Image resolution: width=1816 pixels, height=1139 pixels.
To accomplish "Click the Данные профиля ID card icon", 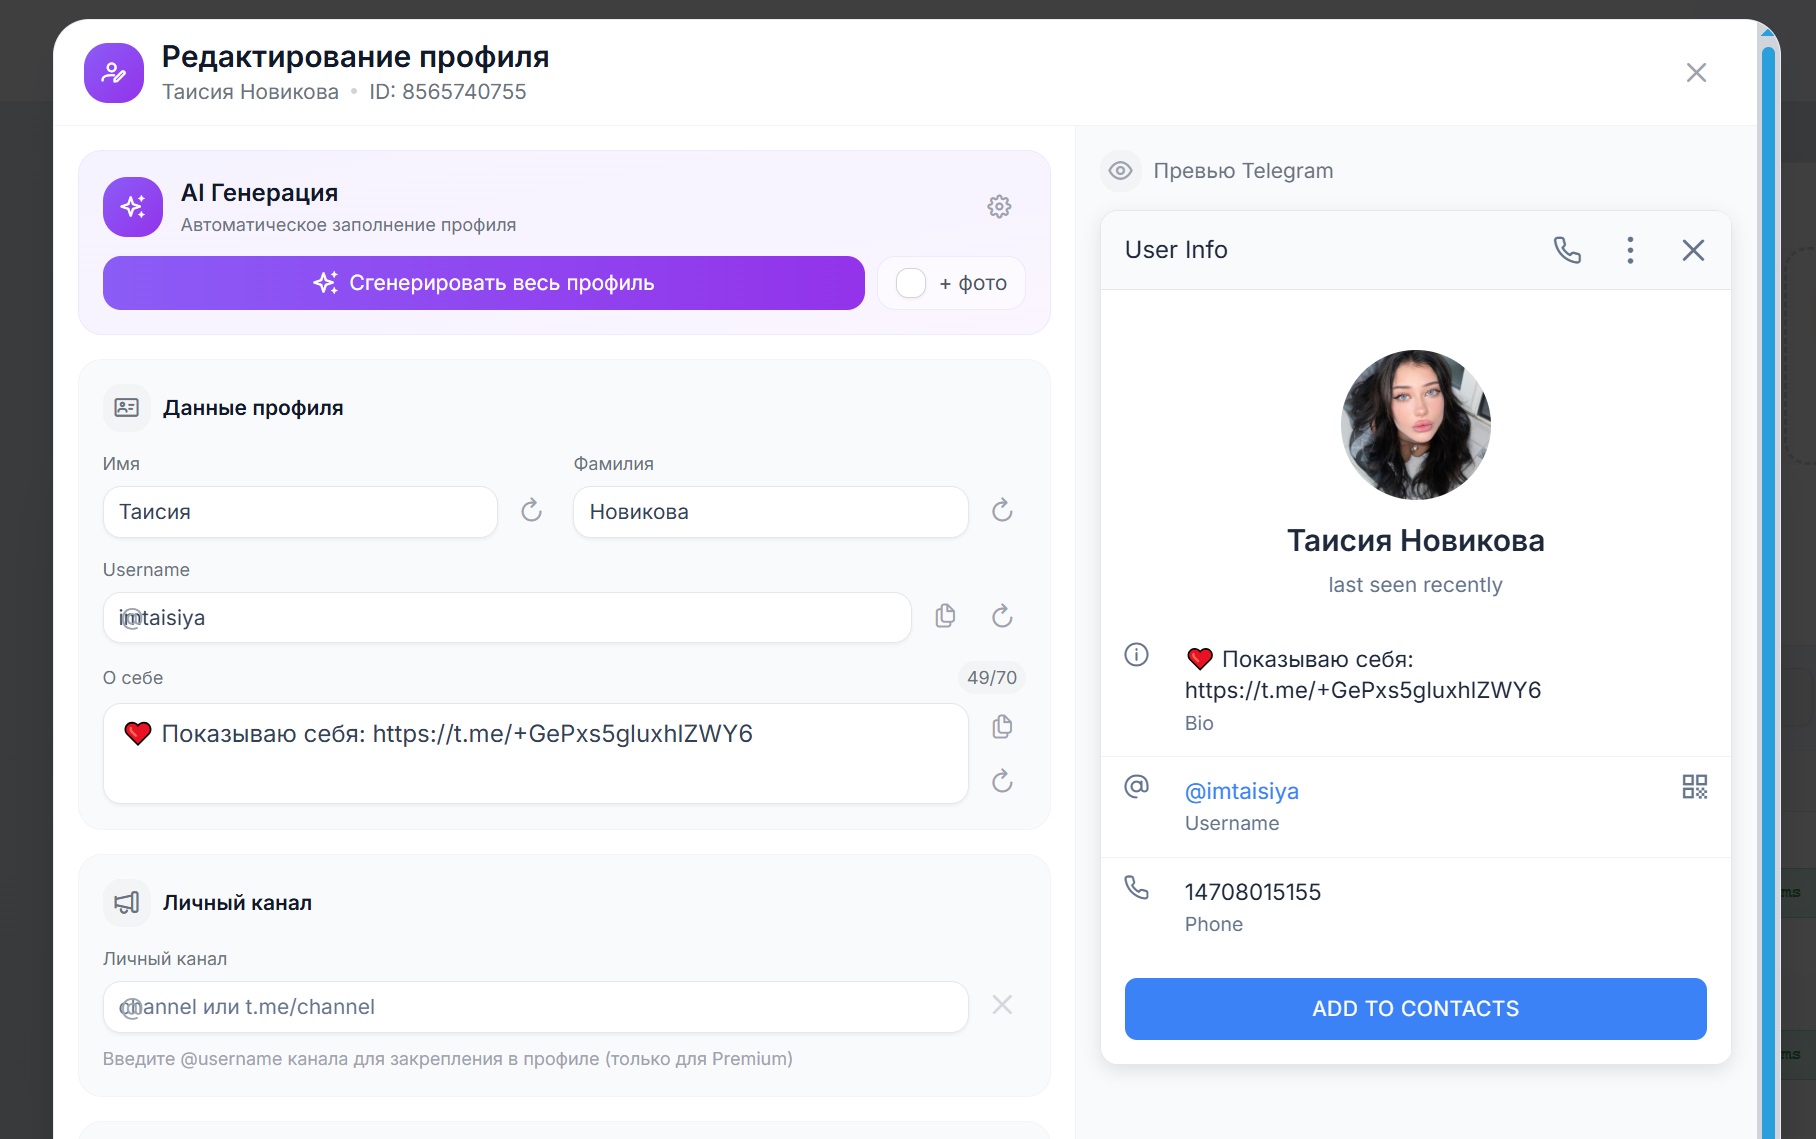I will pos(127,408).
